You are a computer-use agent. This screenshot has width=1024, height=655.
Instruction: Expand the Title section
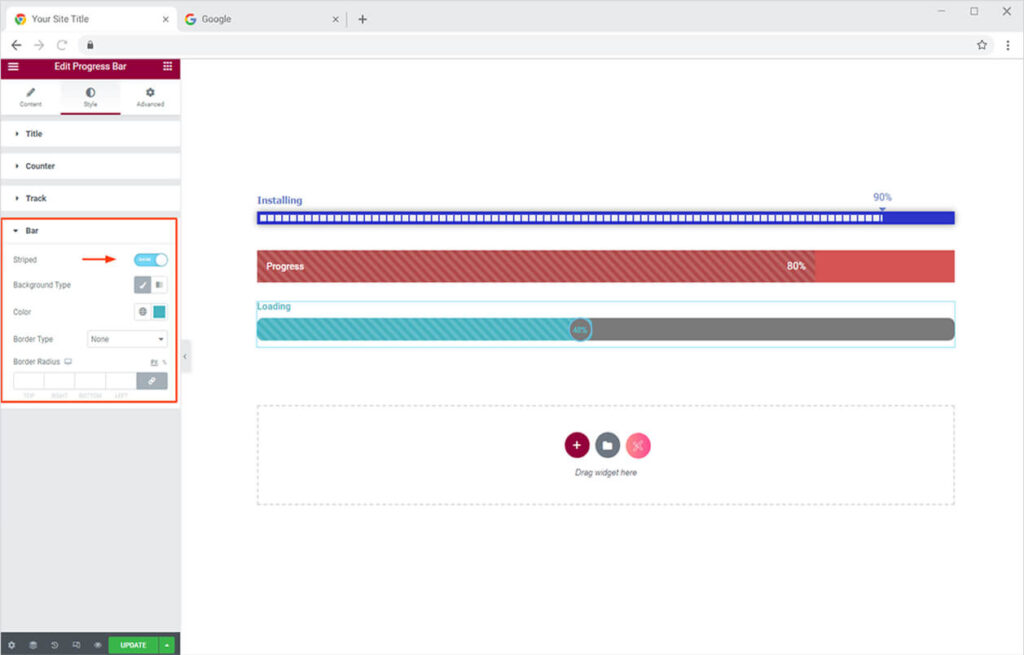(x=34, y=134)
